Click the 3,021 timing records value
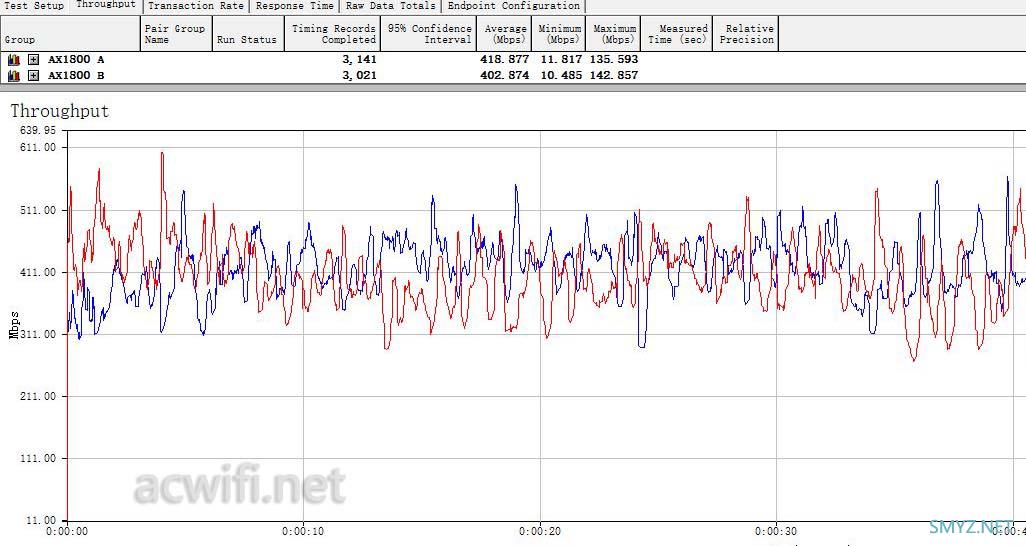Image resolution: width=1026 pixels, height=546 pixels. [x=359, y=75]
